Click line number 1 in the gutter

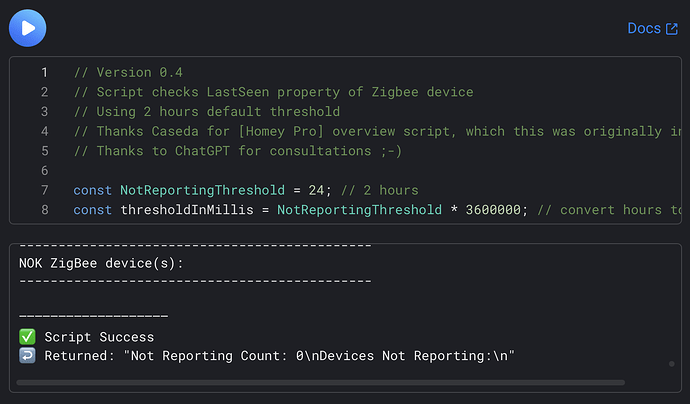click(44, 72)
